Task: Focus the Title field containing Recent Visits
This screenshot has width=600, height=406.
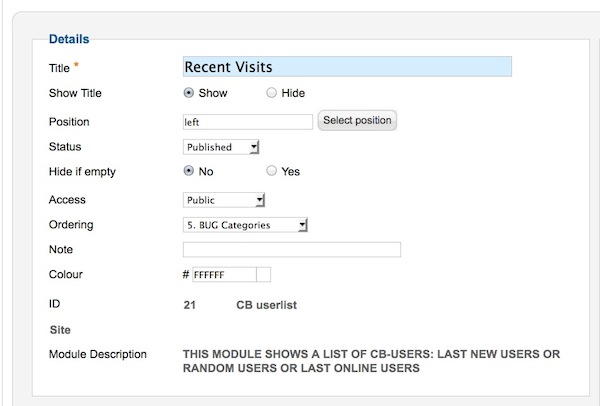Action: [x=347, y=67]
